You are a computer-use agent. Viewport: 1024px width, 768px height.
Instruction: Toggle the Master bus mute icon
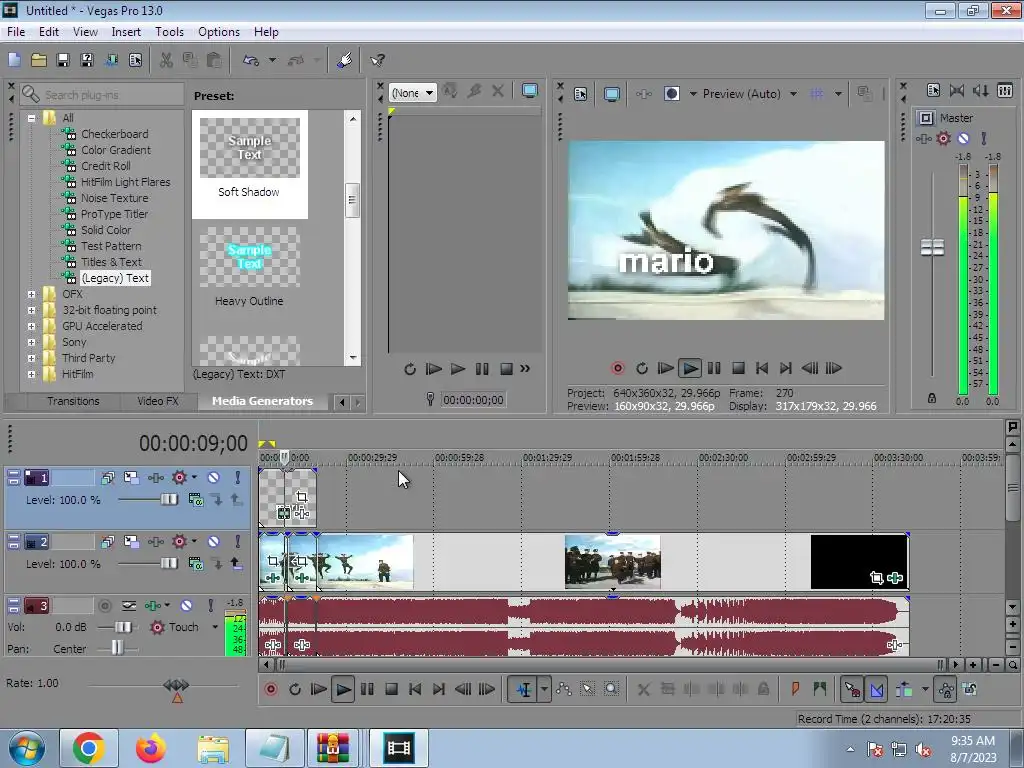(x=963, y=138)
